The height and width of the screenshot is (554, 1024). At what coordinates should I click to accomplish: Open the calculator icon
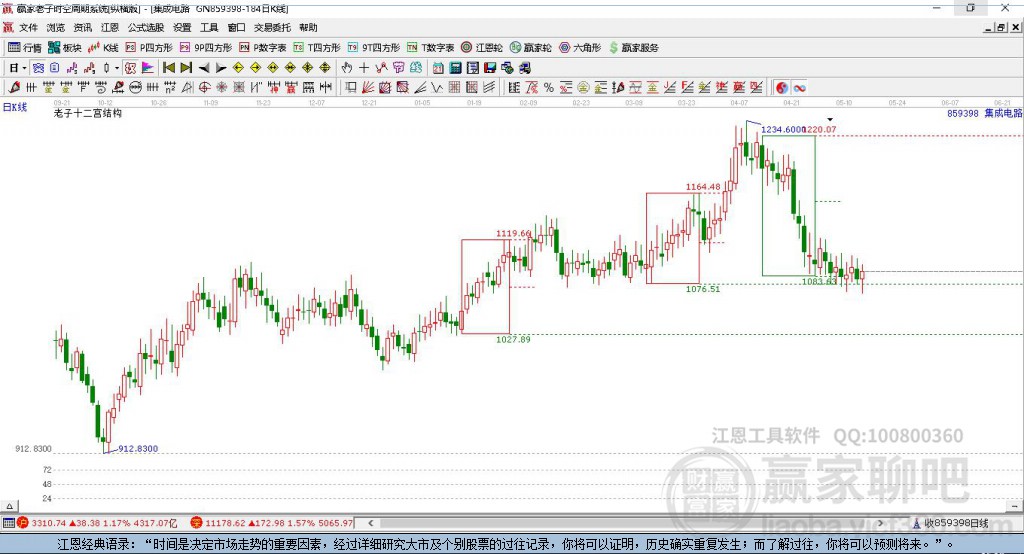click(455, 68)
